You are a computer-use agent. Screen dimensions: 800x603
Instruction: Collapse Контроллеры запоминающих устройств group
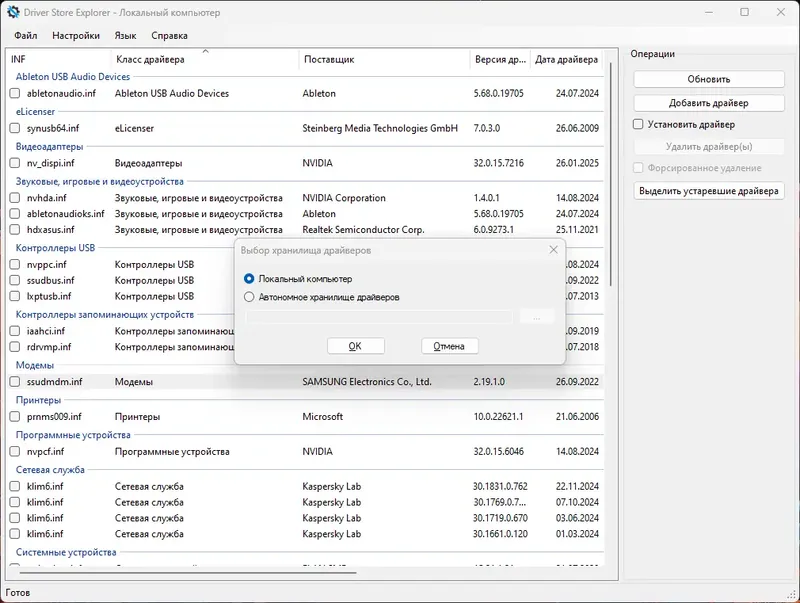click(105, 314)
